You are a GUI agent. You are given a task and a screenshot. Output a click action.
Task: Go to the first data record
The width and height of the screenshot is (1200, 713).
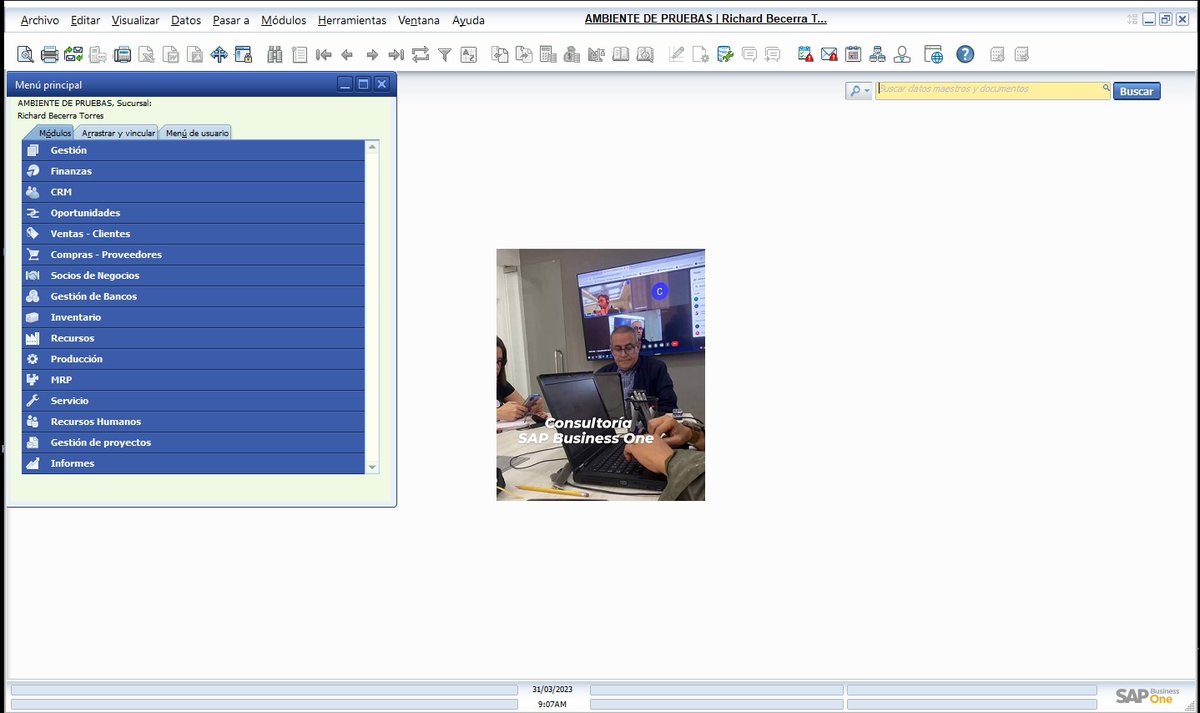point(323,54)
